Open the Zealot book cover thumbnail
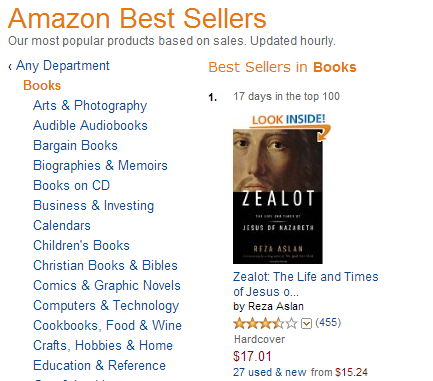The width and height of the screenshot is (433, 381). (278, 197)
